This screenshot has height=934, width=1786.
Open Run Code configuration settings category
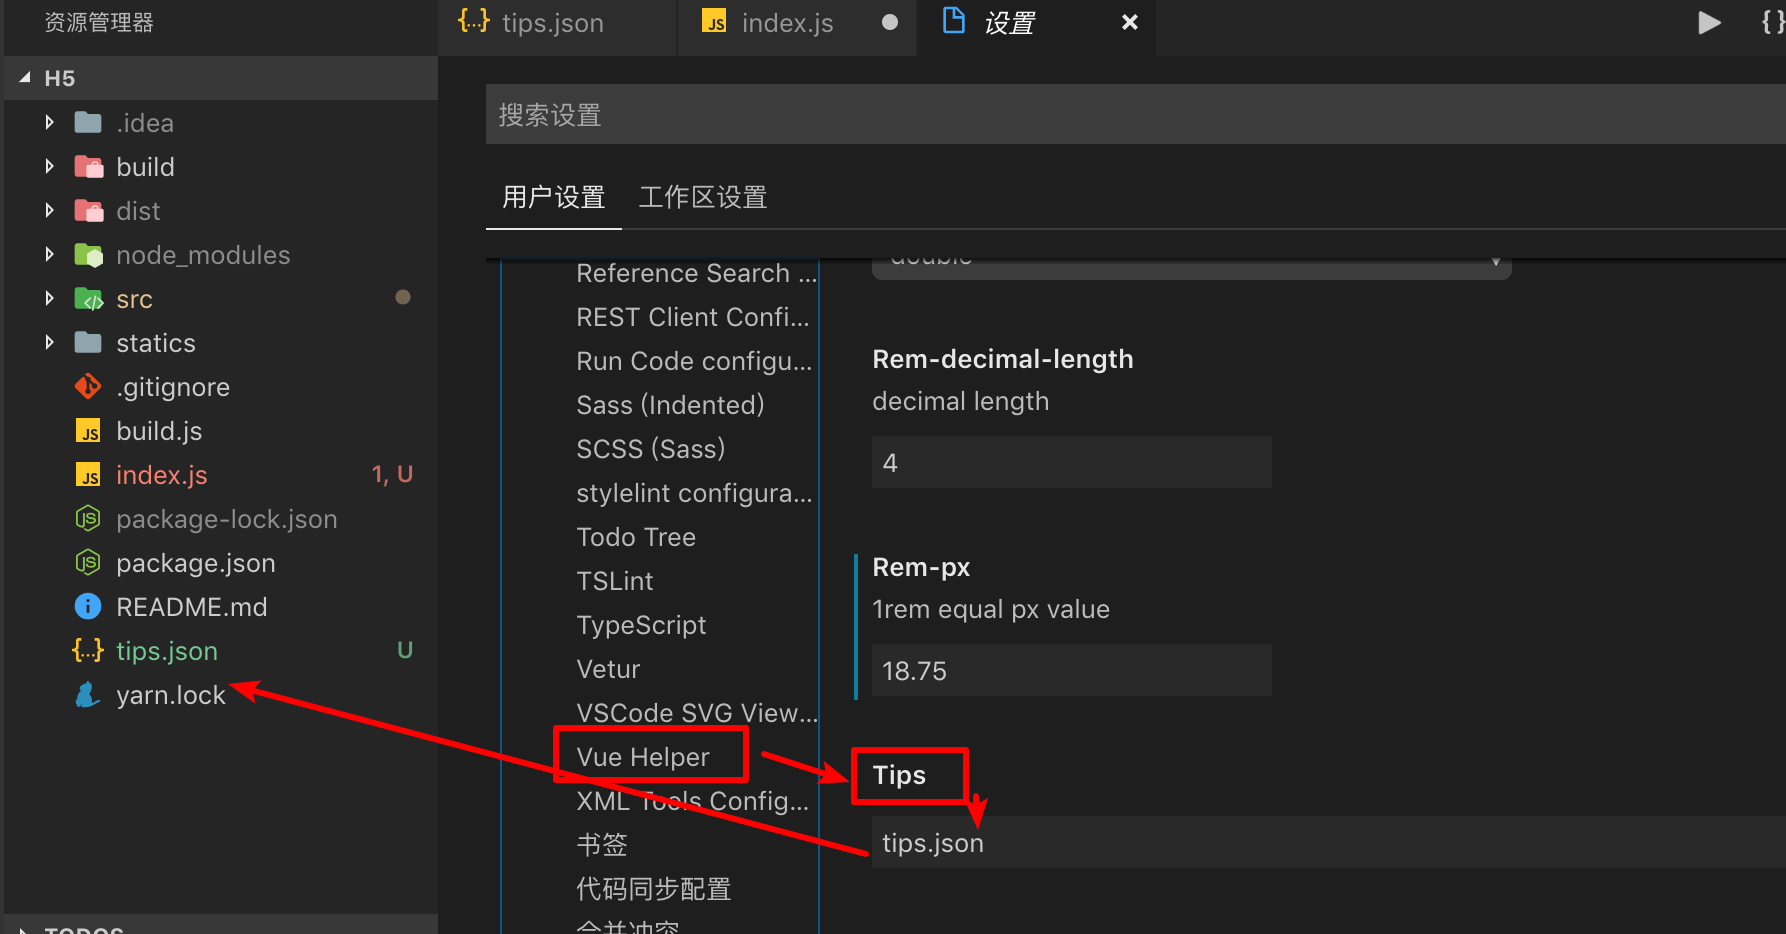coord(694,361)
